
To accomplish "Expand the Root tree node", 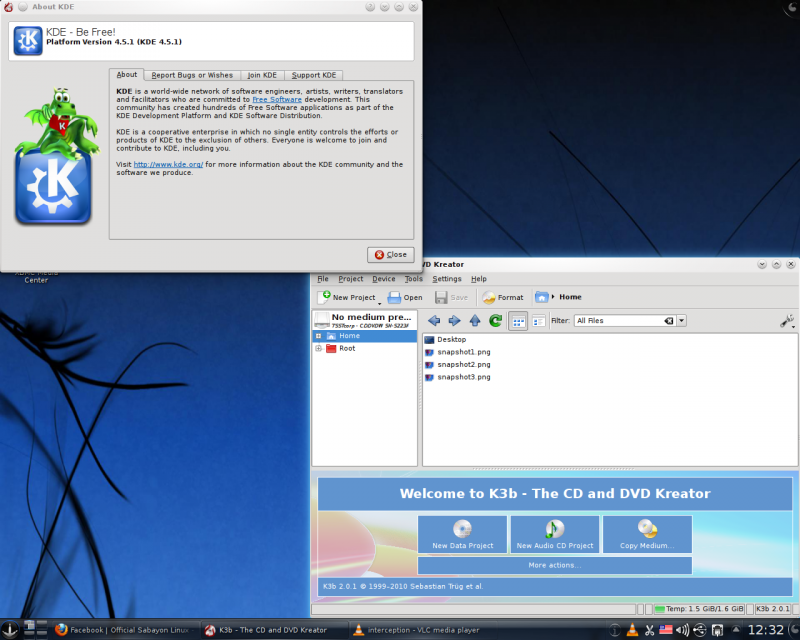I will click(318, 349).
